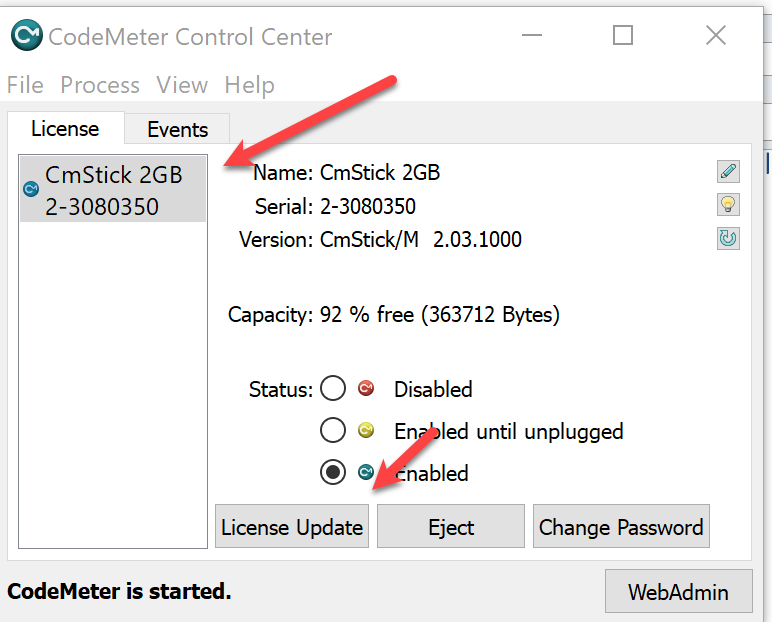Viewport: 772px width, 622px height.
Task: Click the yellow Enabled until unplugged icon
Action: point(366,431)
